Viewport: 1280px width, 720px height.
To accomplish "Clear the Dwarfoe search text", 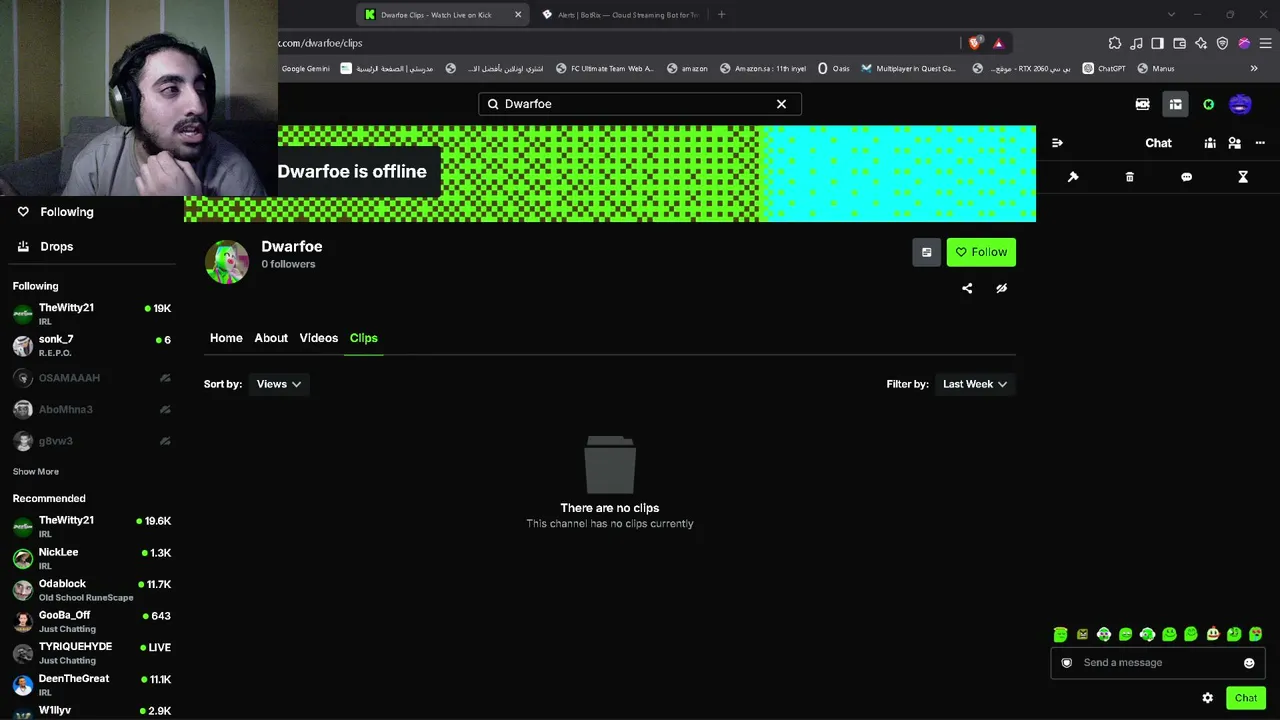I will (782, 104).
